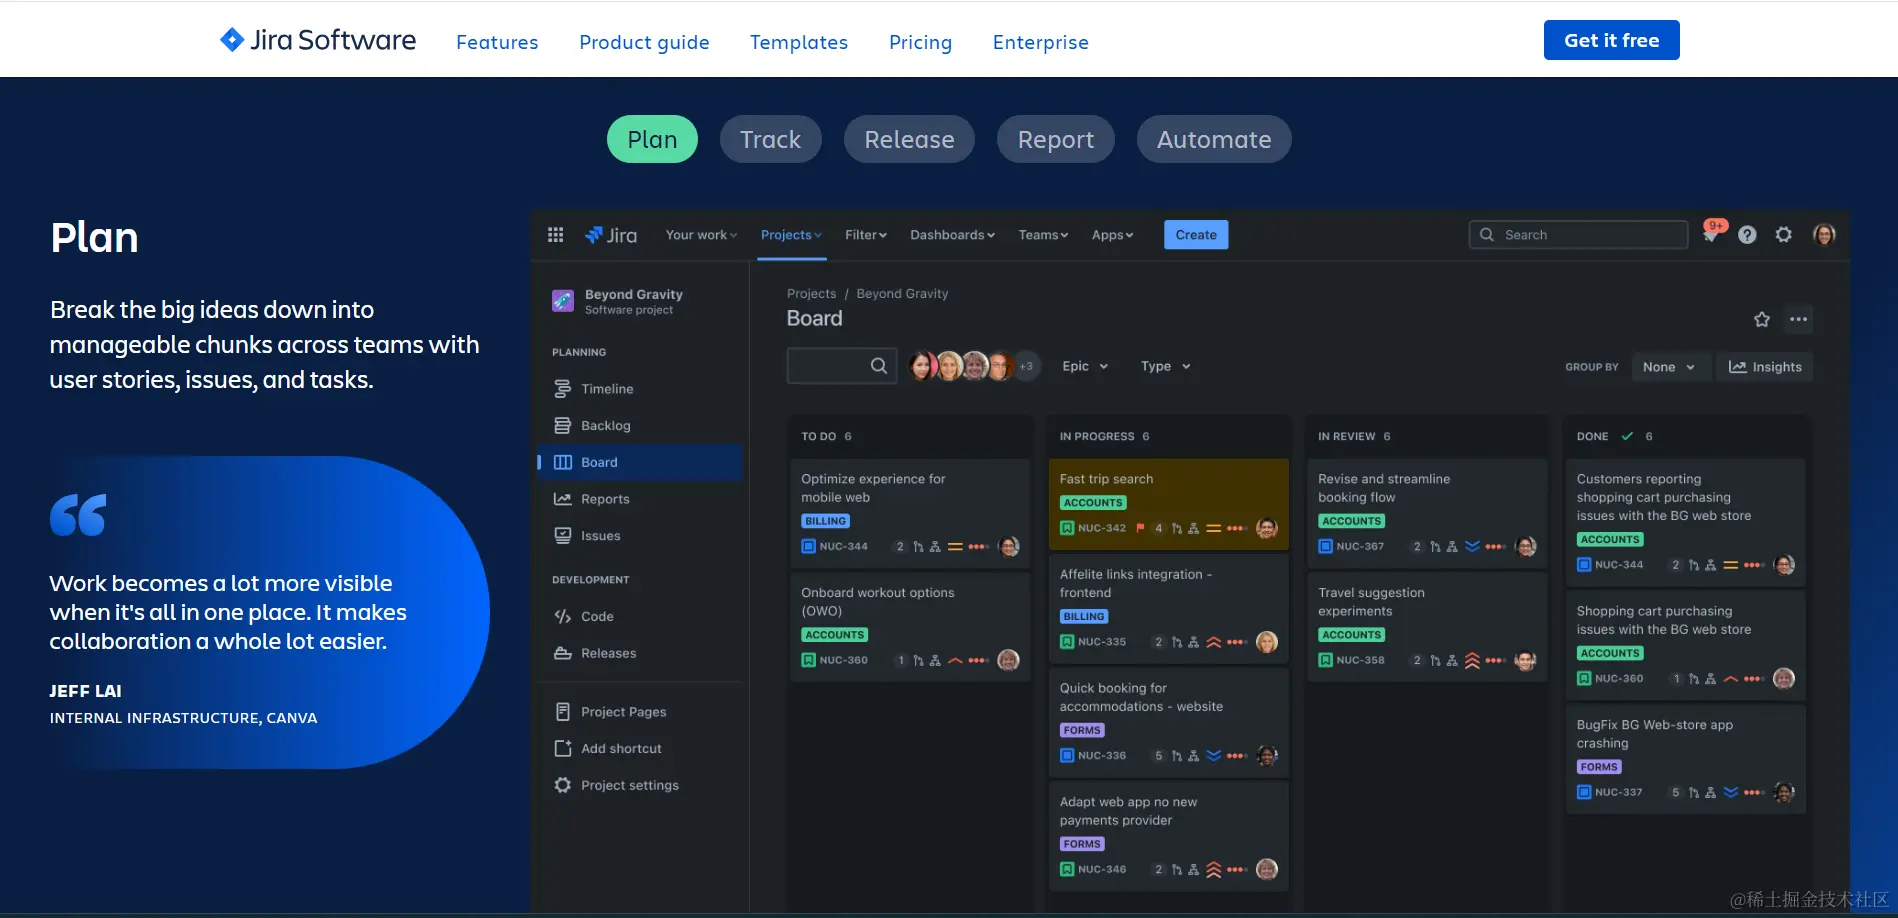This screenshot has width=1898, height=918.
Task: Click the Code sidebar icon
Action: click(563, 616)
